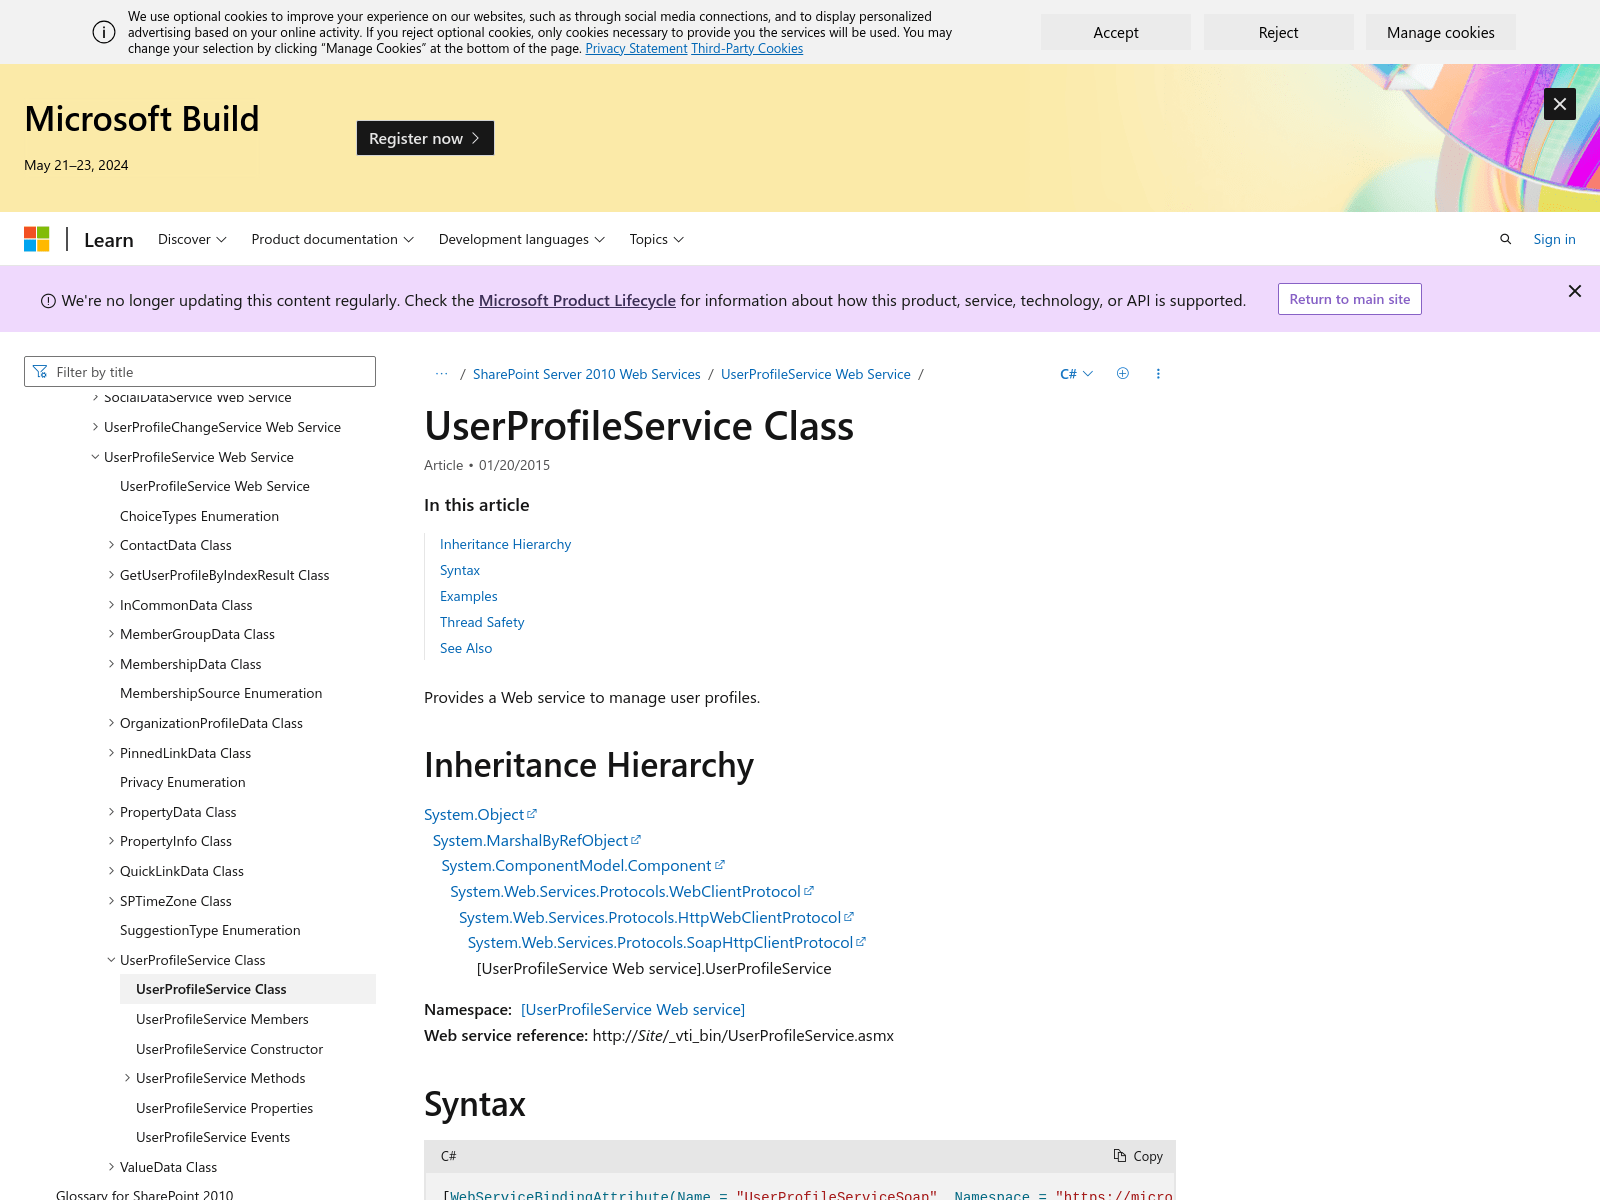
Task: Dismiss the content lifecycle notice
Action: pos(1574,291)
